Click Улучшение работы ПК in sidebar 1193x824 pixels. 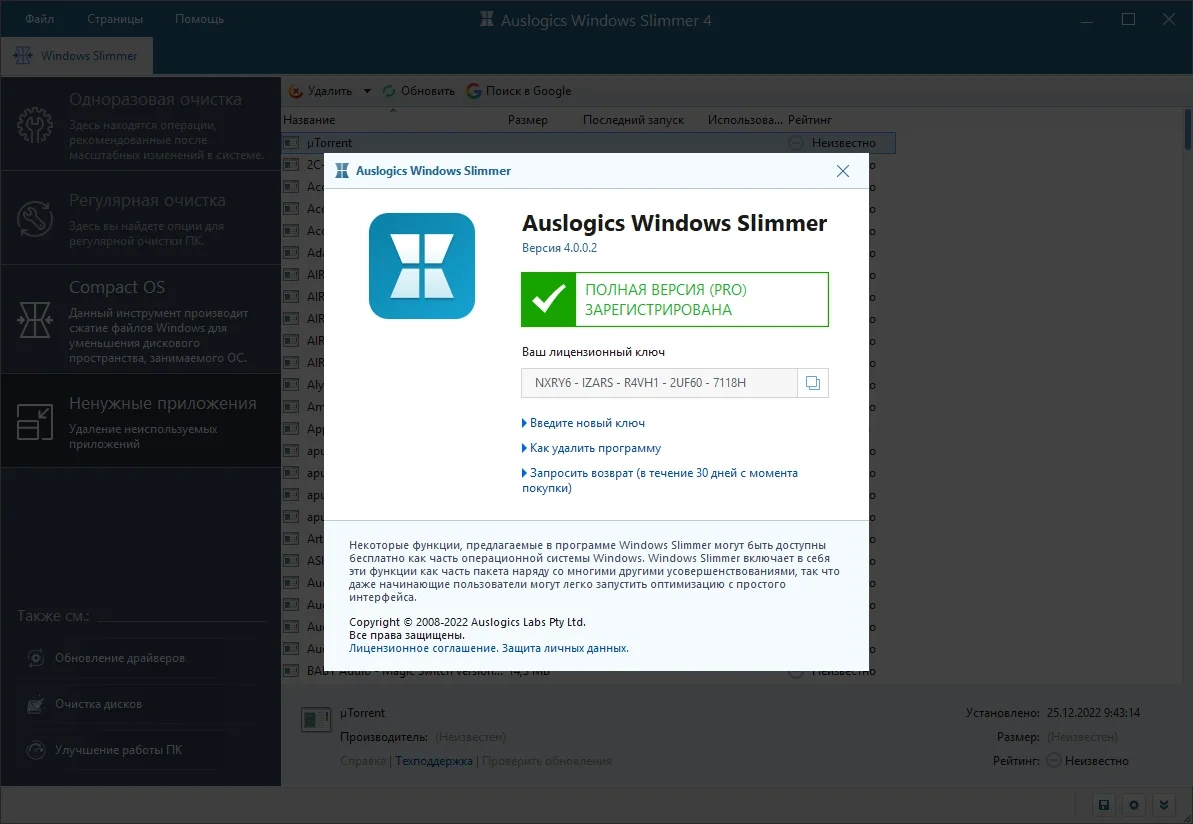click(118, 750)
